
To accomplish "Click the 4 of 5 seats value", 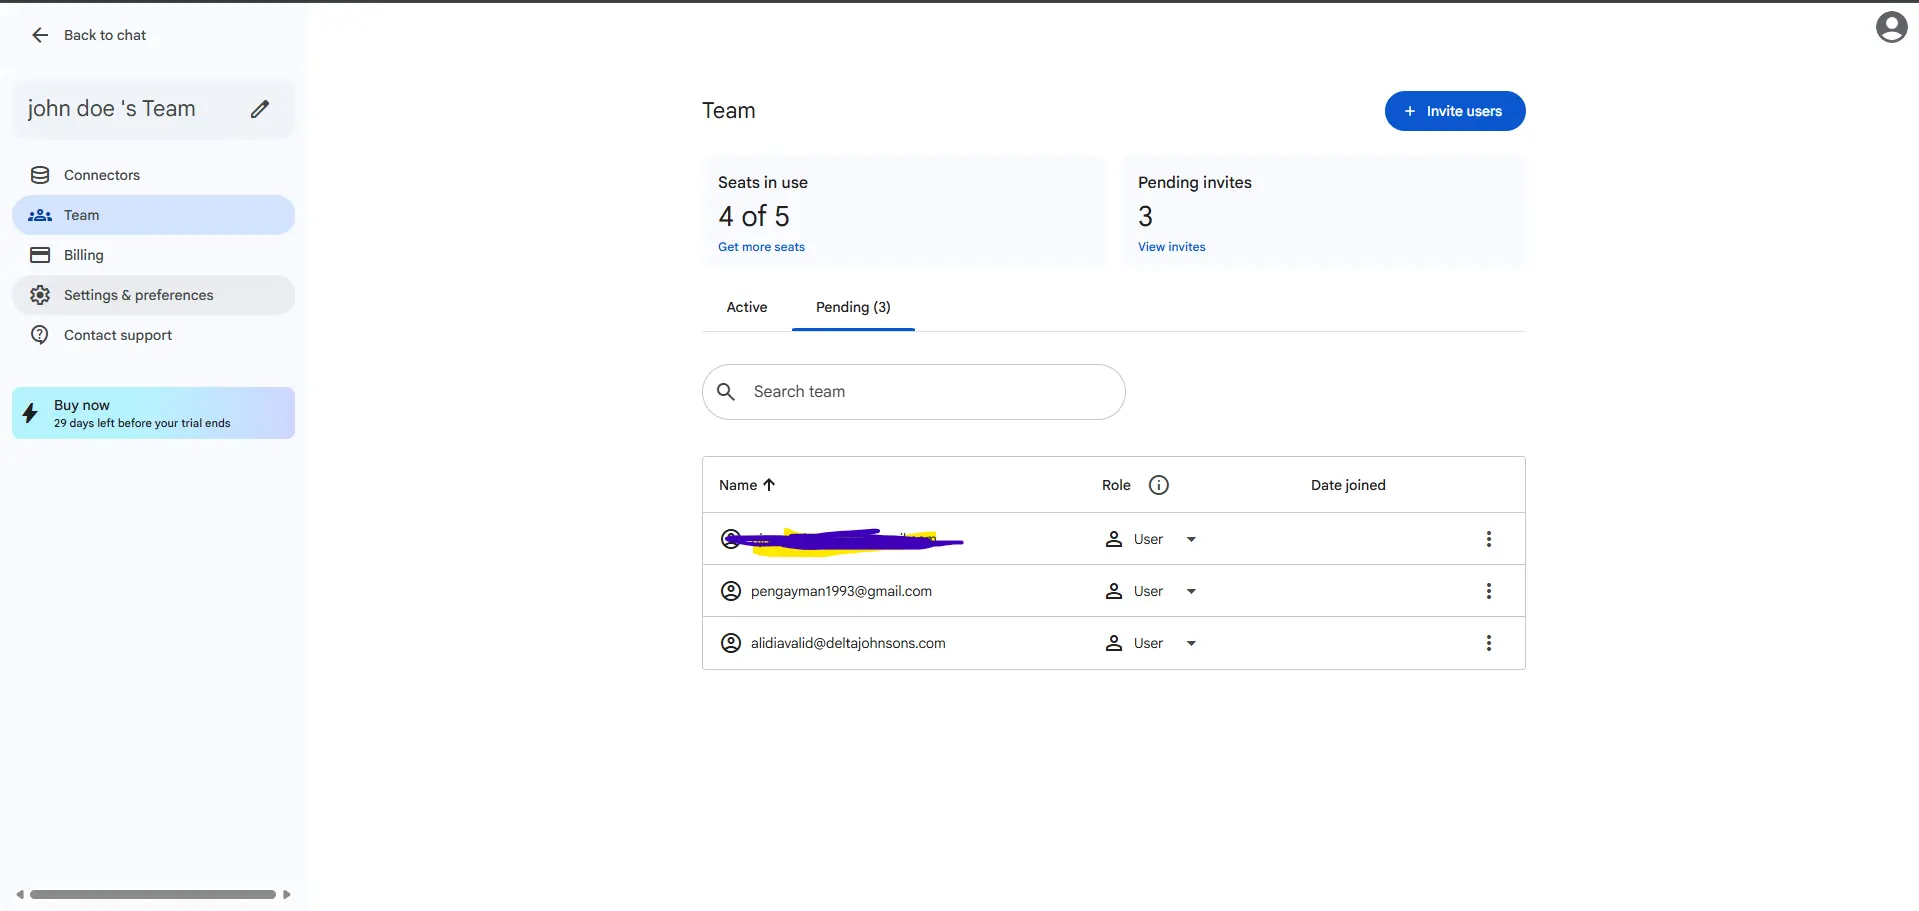I will [x=754, y=216].
